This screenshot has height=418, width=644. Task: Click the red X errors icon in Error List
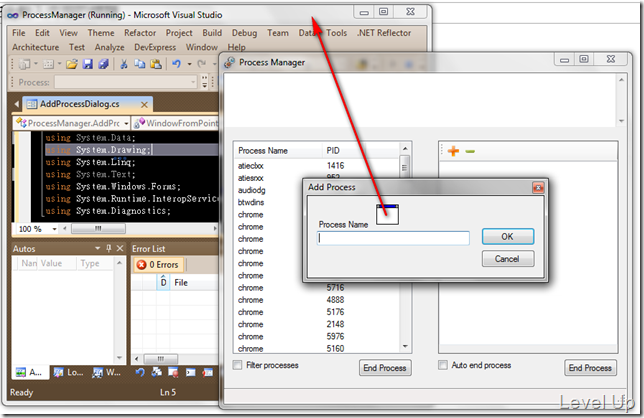[x=141, y=265]
